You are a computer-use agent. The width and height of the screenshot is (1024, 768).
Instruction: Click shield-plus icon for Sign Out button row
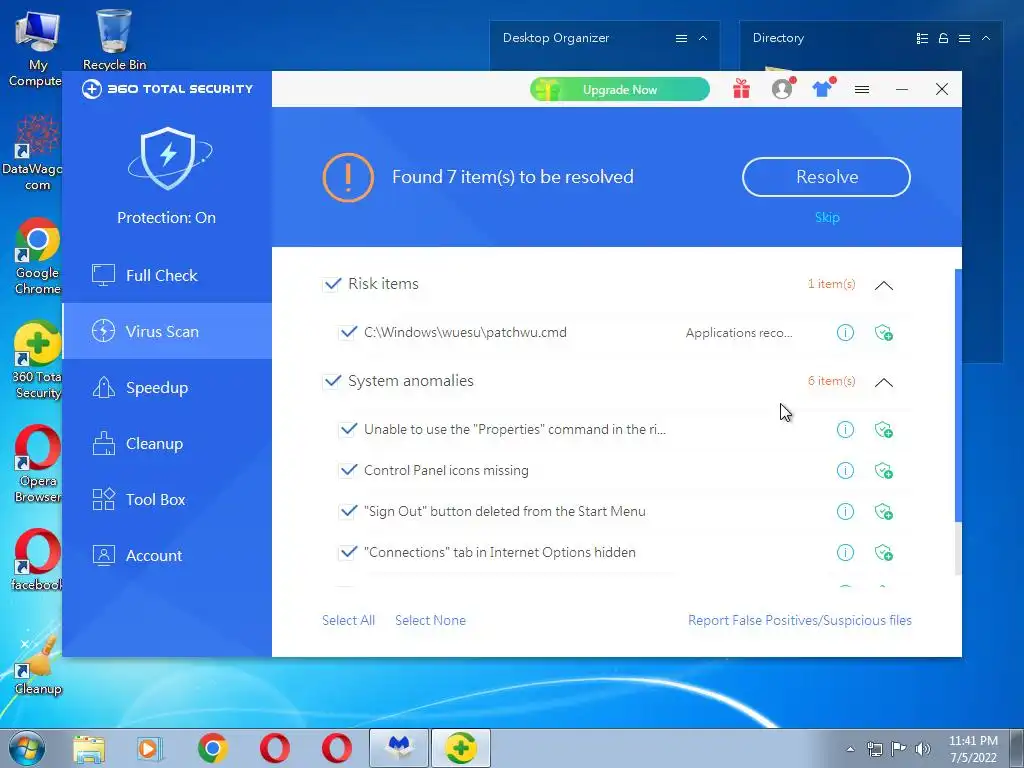[884, 511]
